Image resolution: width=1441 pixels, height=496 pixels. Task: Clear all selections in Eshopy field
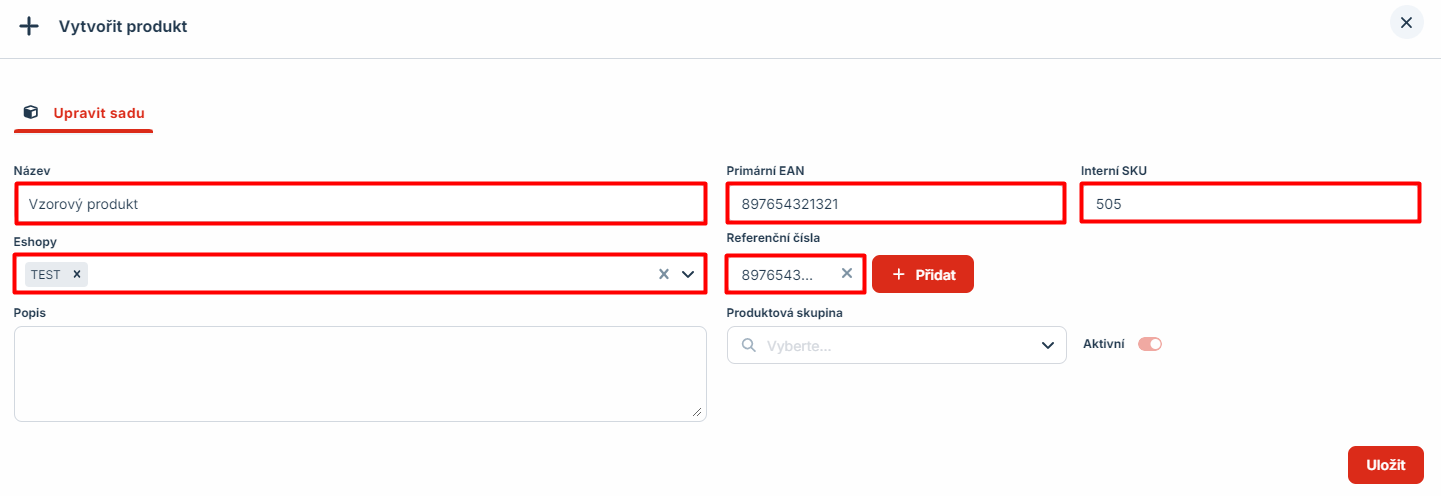coord(663,274)
